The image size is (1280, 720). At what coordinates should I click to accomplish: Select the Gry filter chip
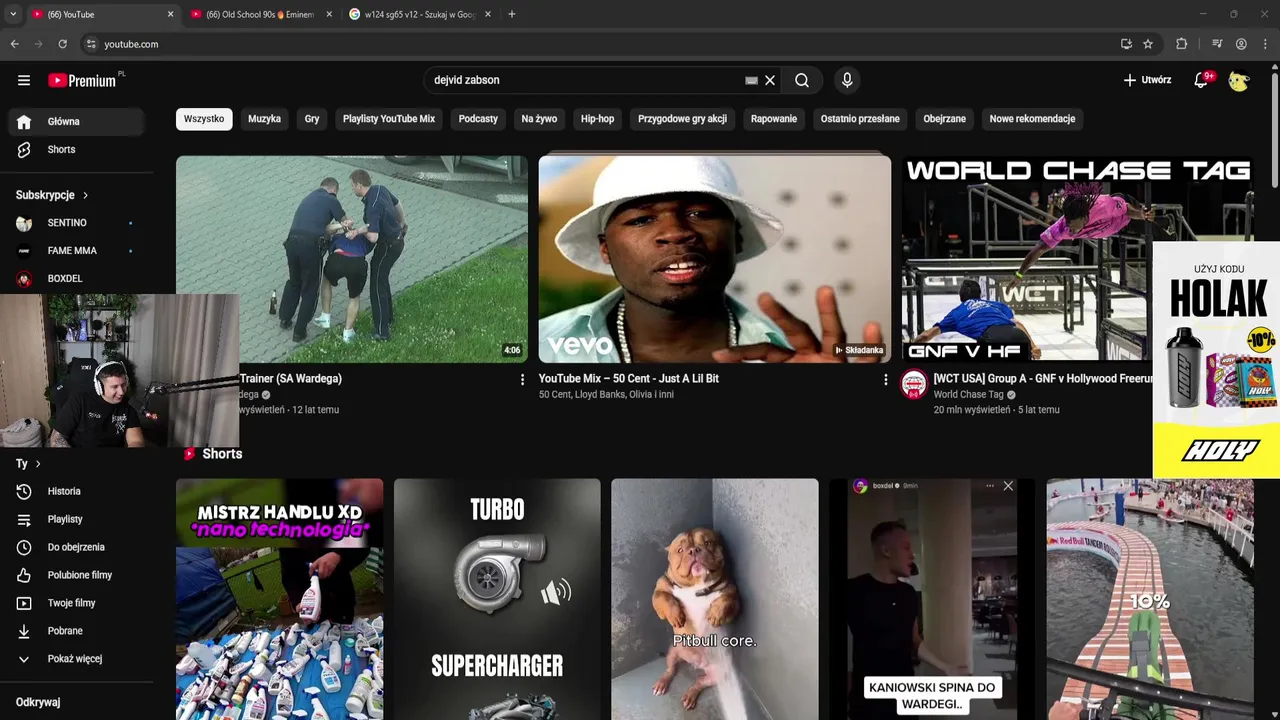[312, 119]
